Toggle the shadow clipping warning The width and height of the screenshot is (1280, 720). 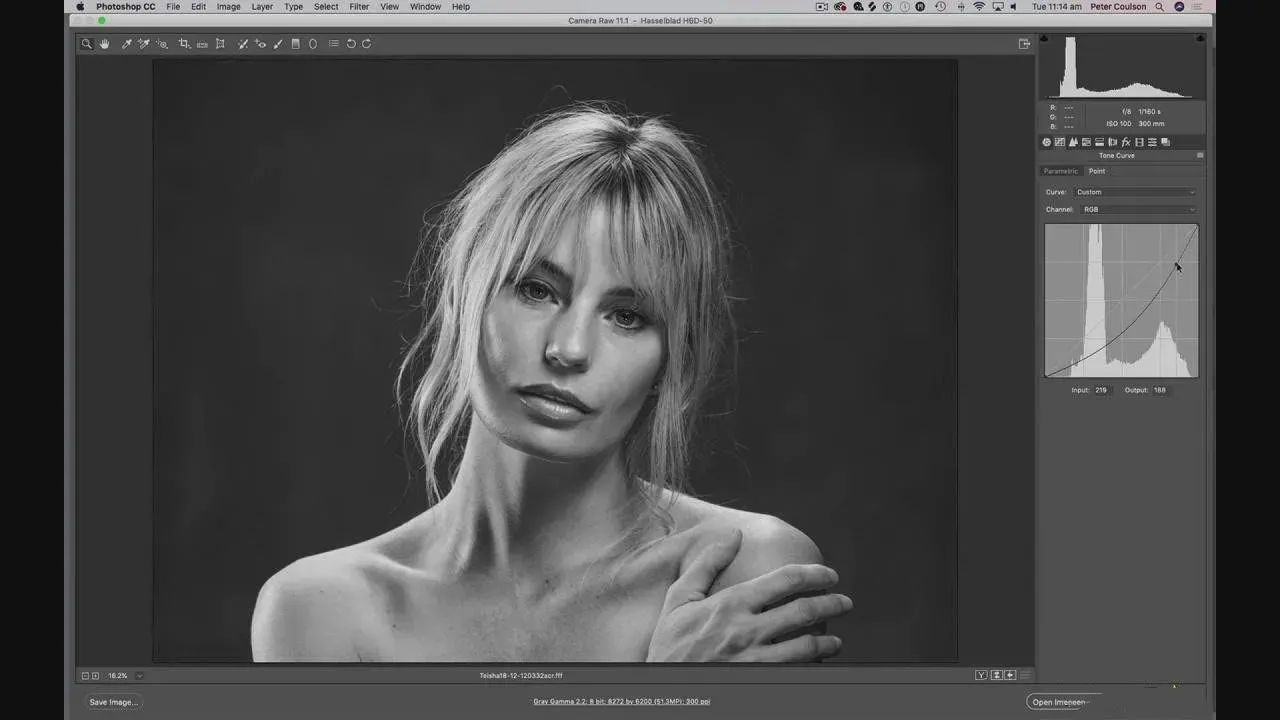pos(1045,39)
